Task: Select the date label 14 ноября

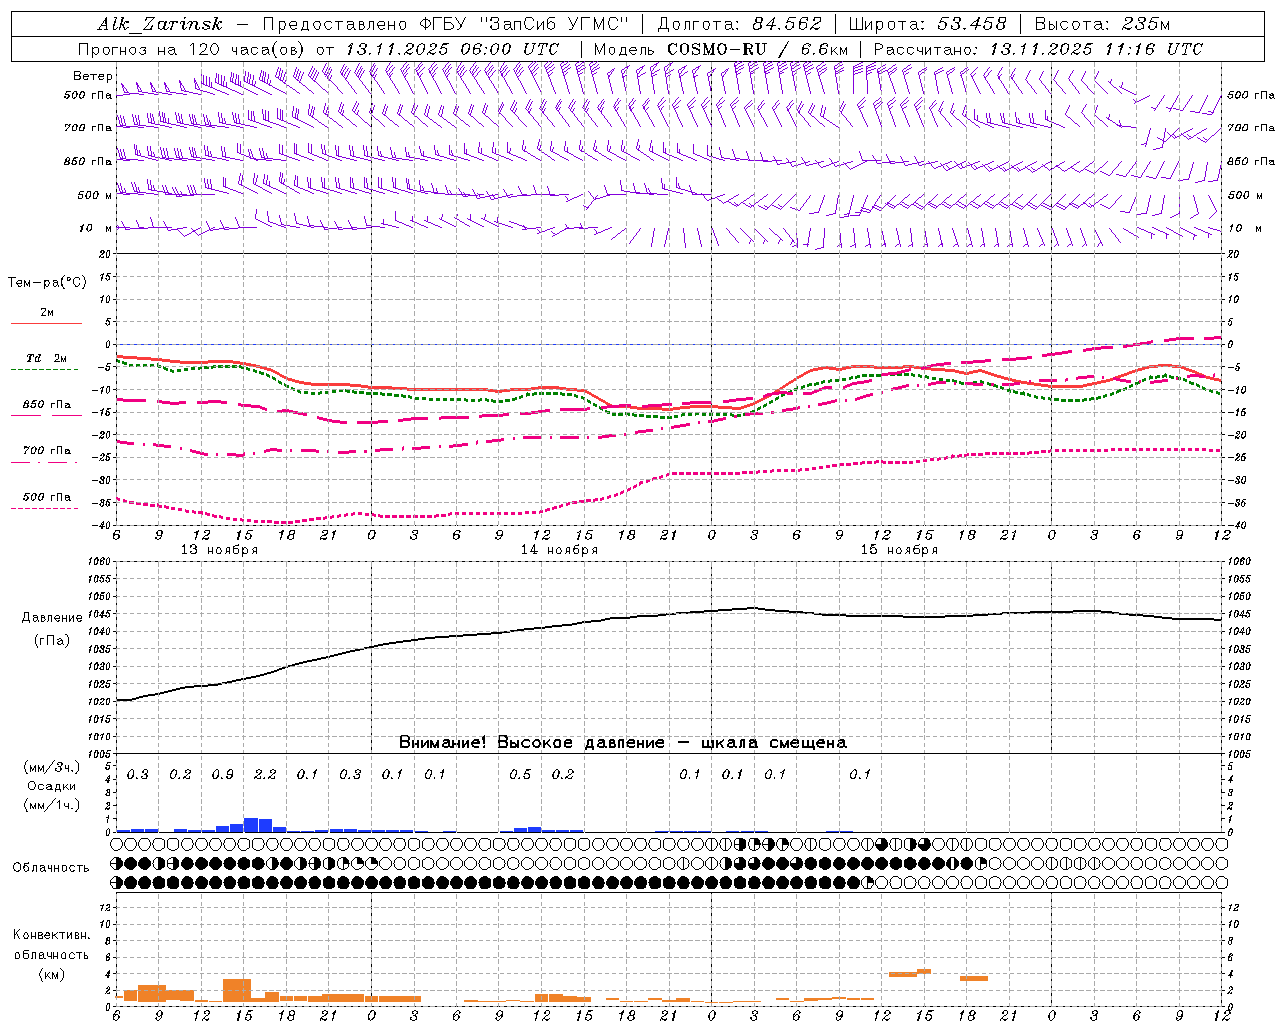Action: [x=559, y=550]
